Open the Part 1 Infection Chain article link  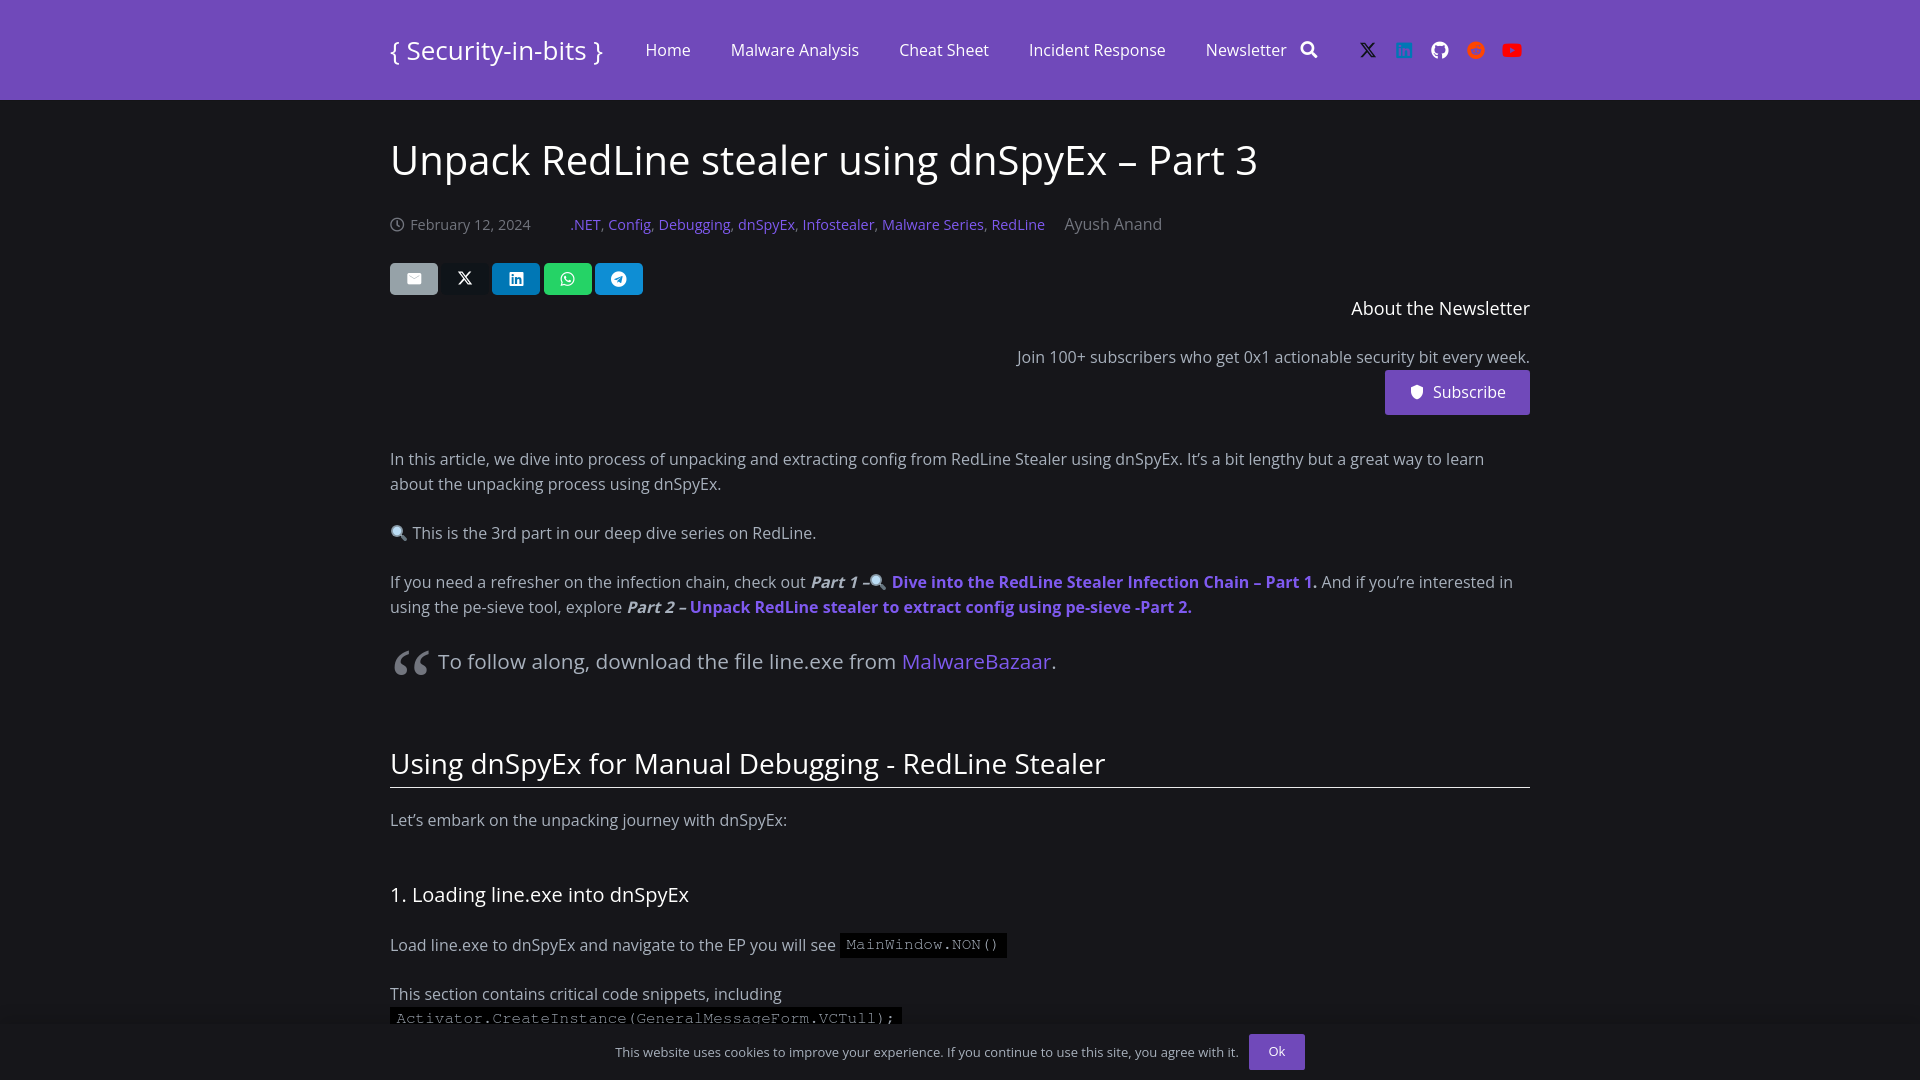pos(1104,582)
